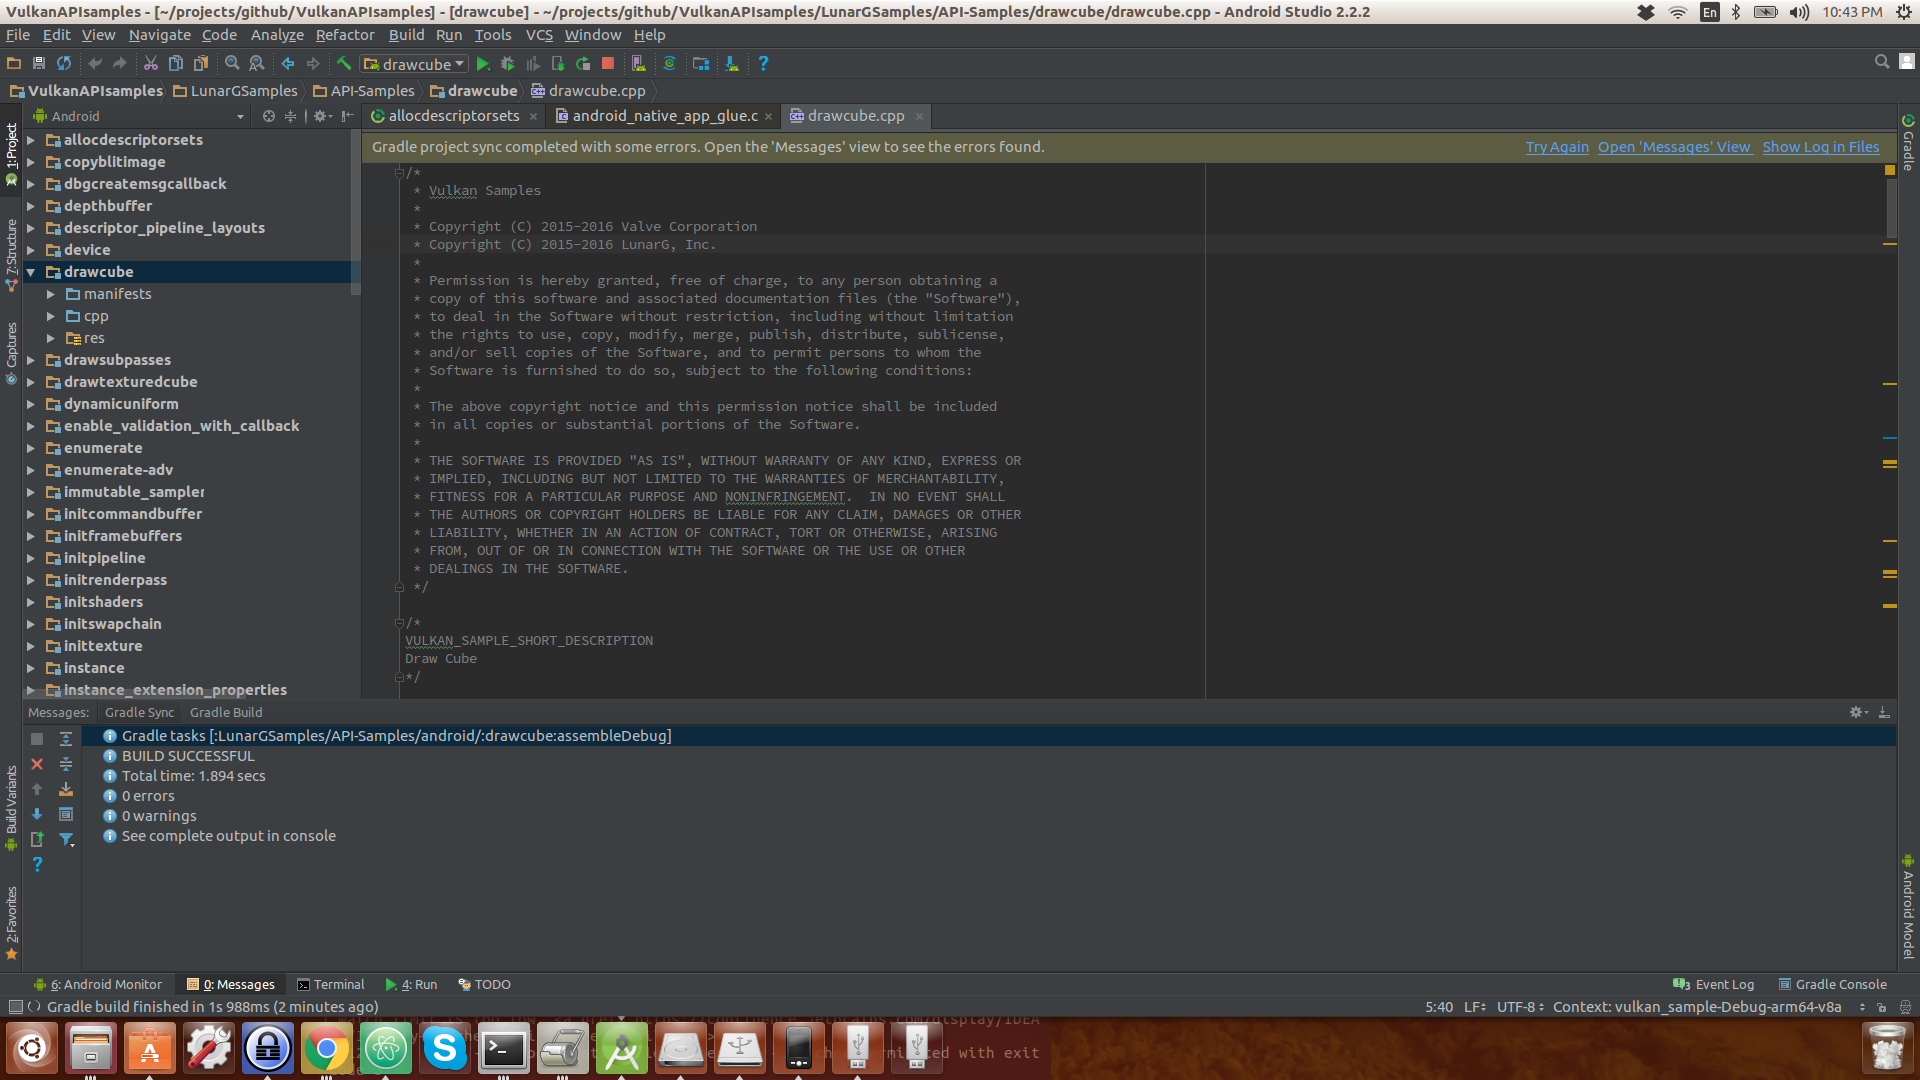This screenshot has width=1920, height=1080.
Task: Collapse the drawcube tree node
Action: tap(31, 272)
